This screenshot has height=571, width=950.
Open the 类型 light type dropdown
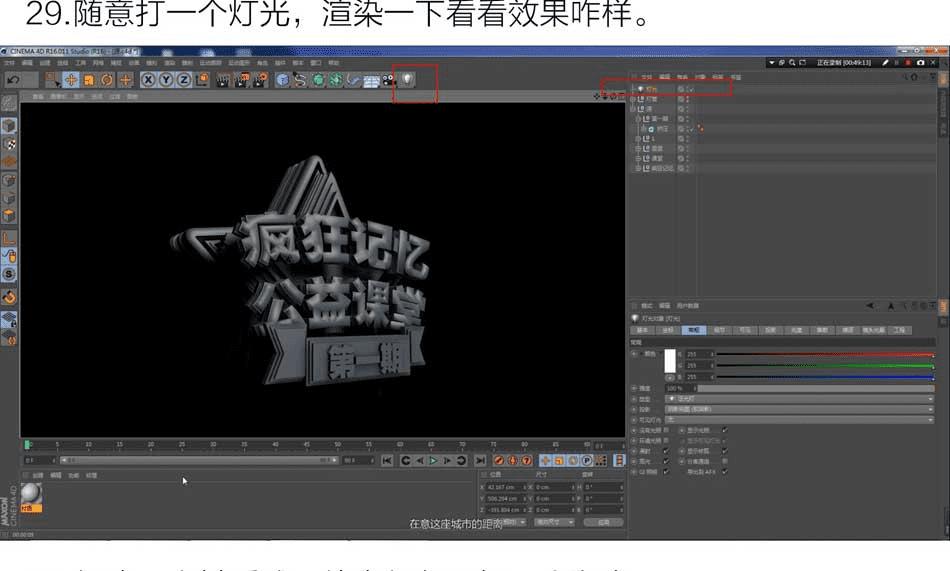click(x=799, y=399)
